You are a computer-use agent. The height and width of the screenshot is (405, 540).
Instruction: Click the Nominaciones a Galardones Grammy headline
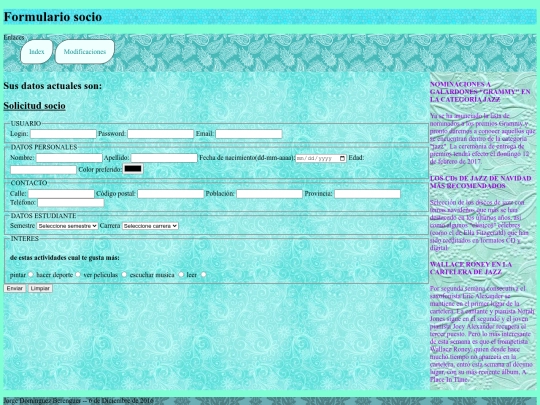[480, 92]
